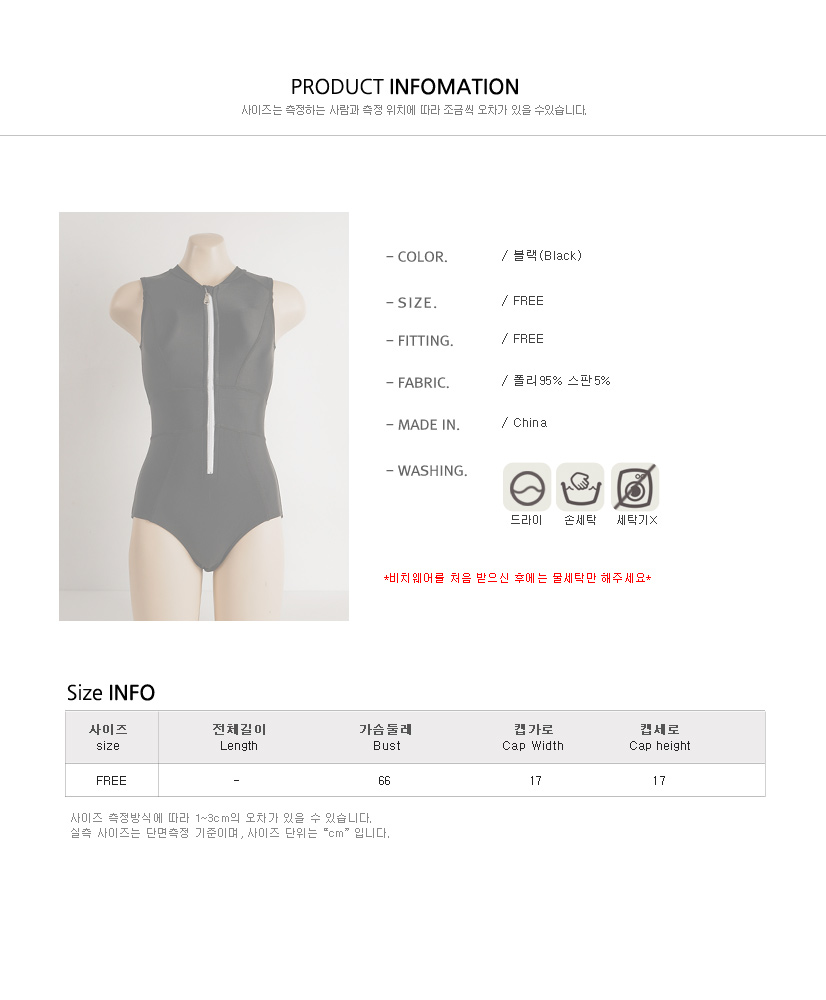Click the PRODUCT INFOMATION heading

click(405, 87)
